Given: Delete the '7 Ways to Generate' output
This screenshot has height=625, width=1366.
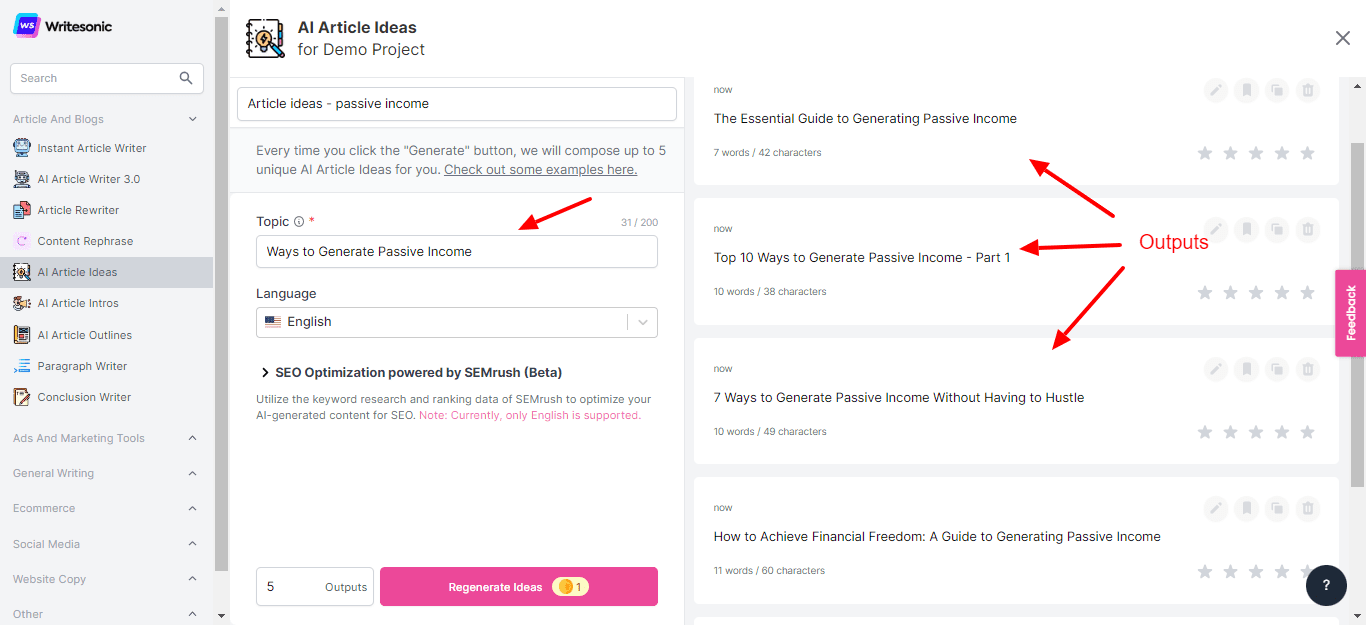Looking at the screenshot, I should click(x=1307, y=370).
